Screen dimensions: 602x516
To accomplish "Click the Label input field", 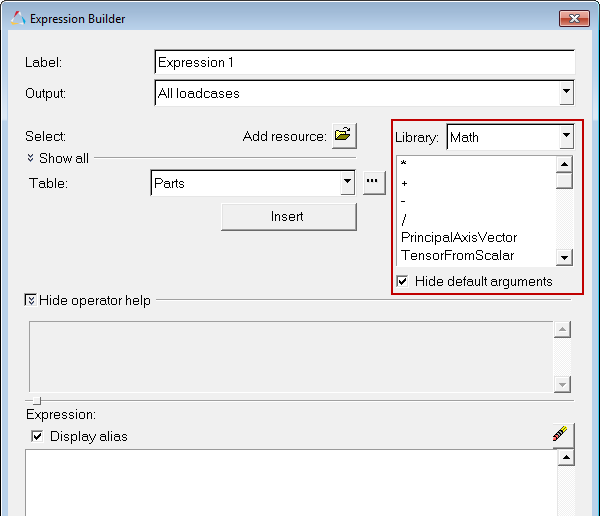I will coord(364,62).
